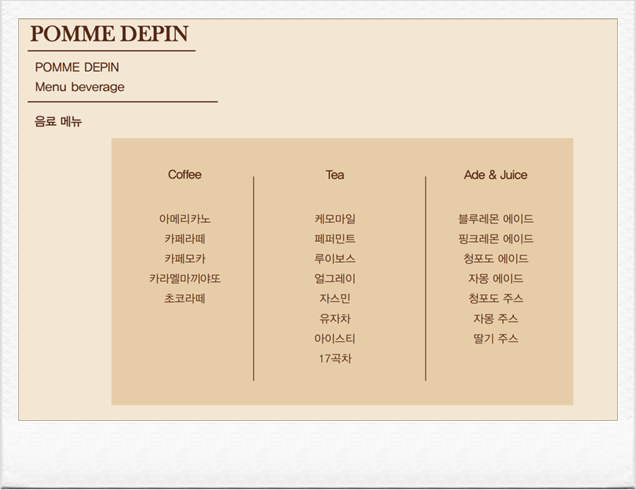Click the 음료 메뉴 heading
This screenshot has height=490, width=636.
coord(58,121)
